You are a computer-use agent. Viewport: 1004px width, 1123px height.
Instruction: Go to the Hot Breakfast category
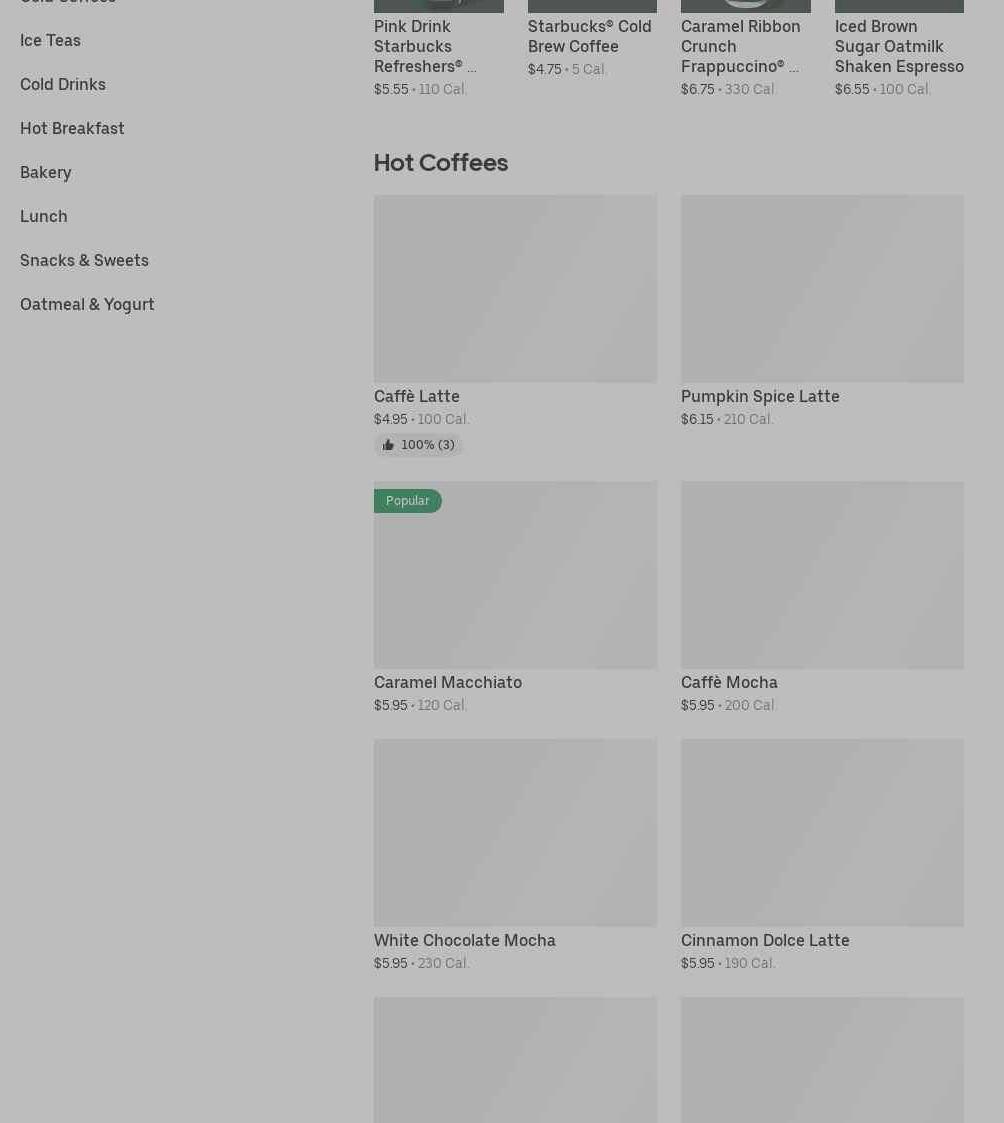[72, 128]
